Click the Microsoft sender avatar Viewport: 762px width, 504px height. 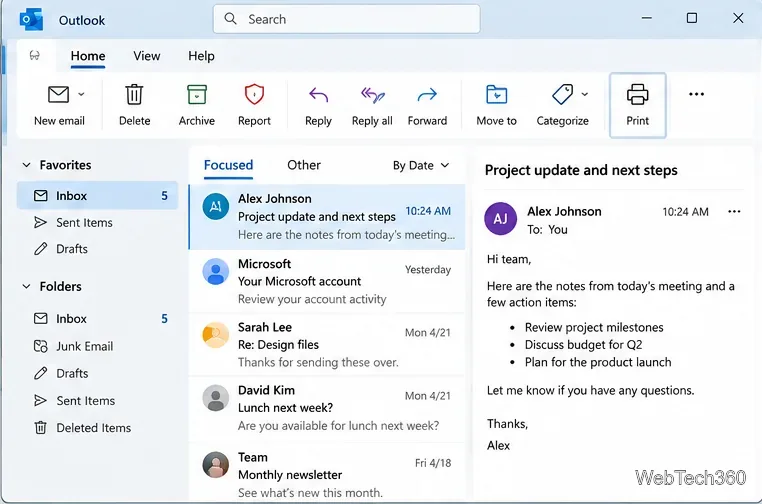[x=216, y=272]
